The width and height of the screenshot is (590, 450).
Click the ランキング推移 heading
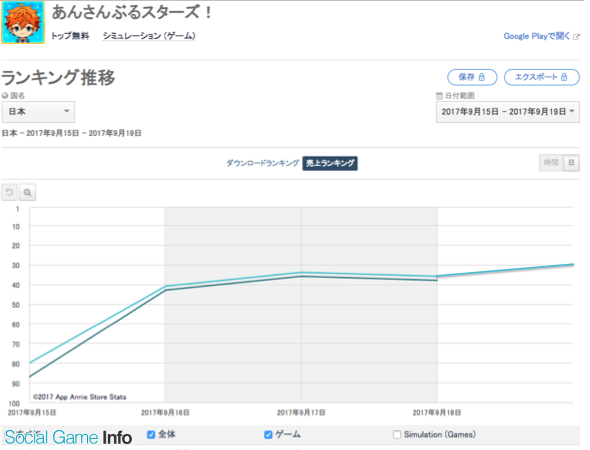coord(58,78)
